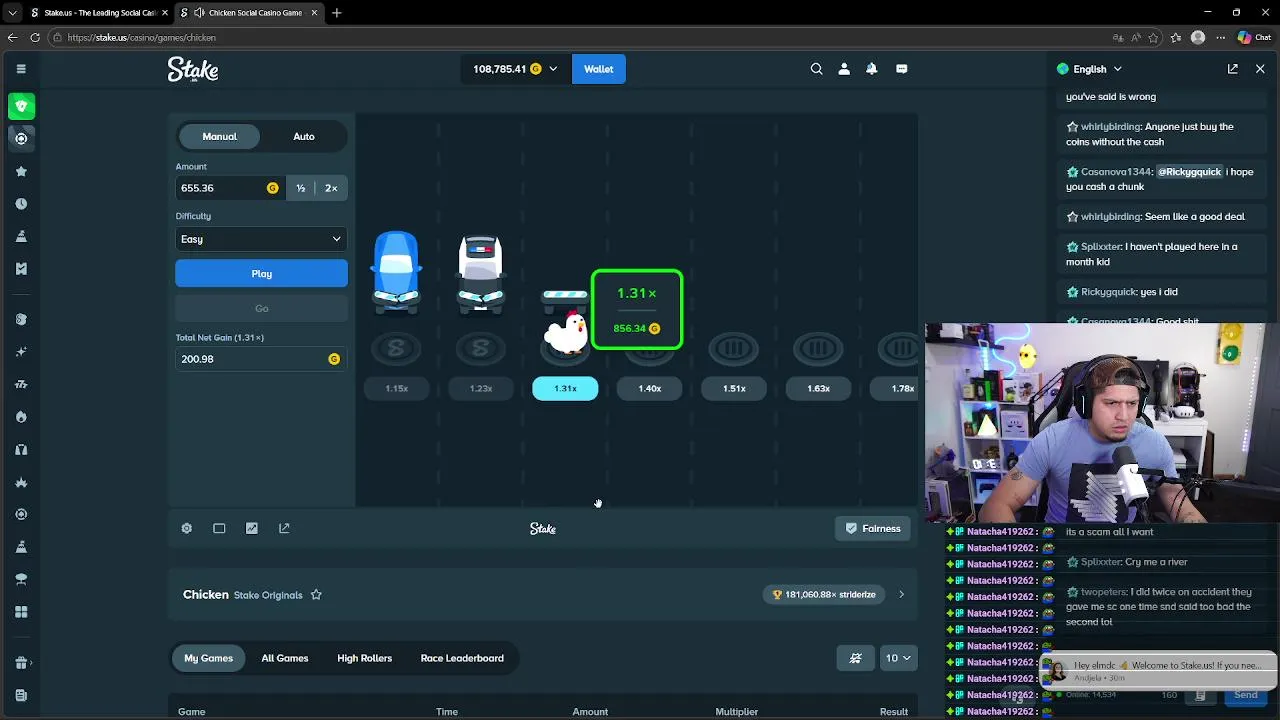This screenshot has width=1280, height=720.
Task: Go back in the browser
Action: tap(12, 38)
